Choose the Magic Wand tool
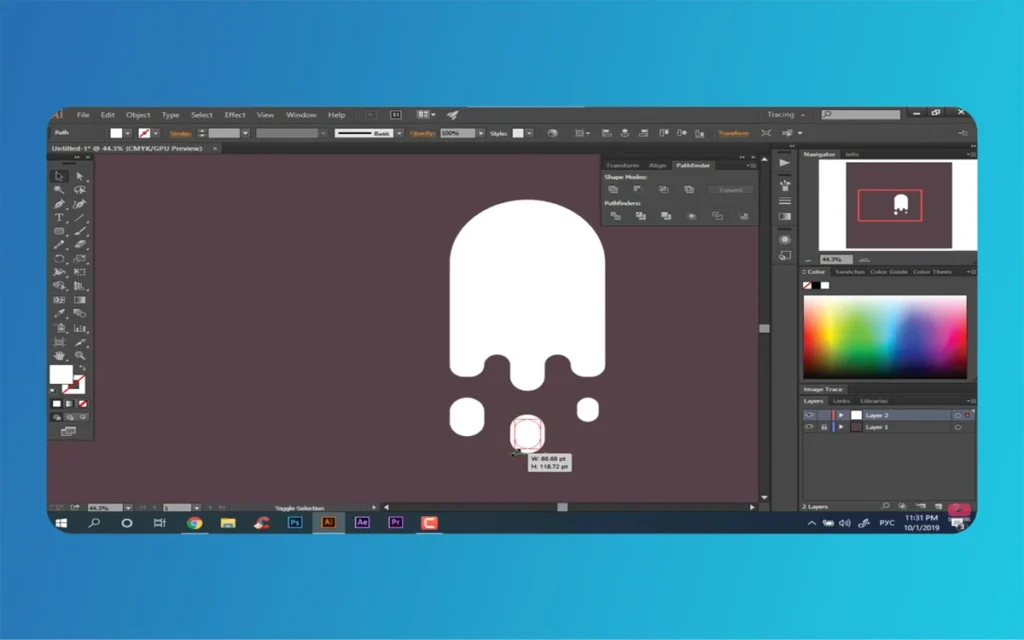The image size is (1024, 640). (x=59, y=190)
